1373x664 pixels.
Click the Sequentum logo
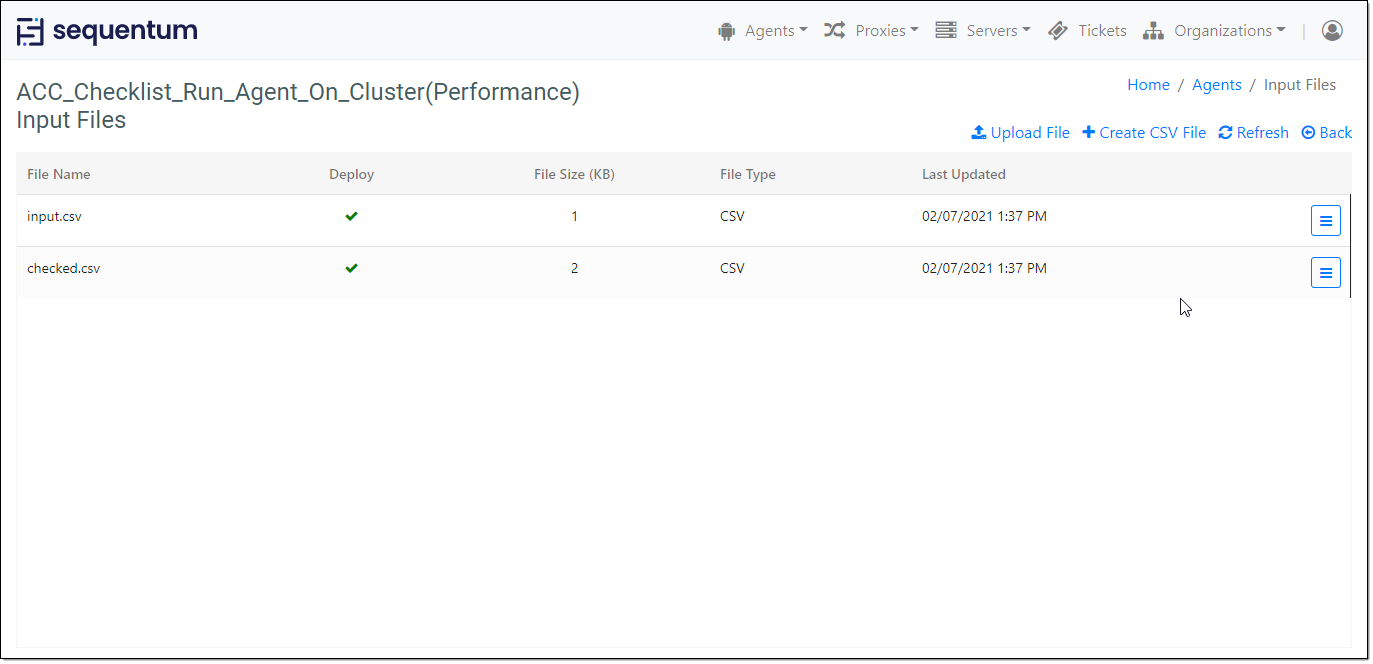[x=107, y=31]
